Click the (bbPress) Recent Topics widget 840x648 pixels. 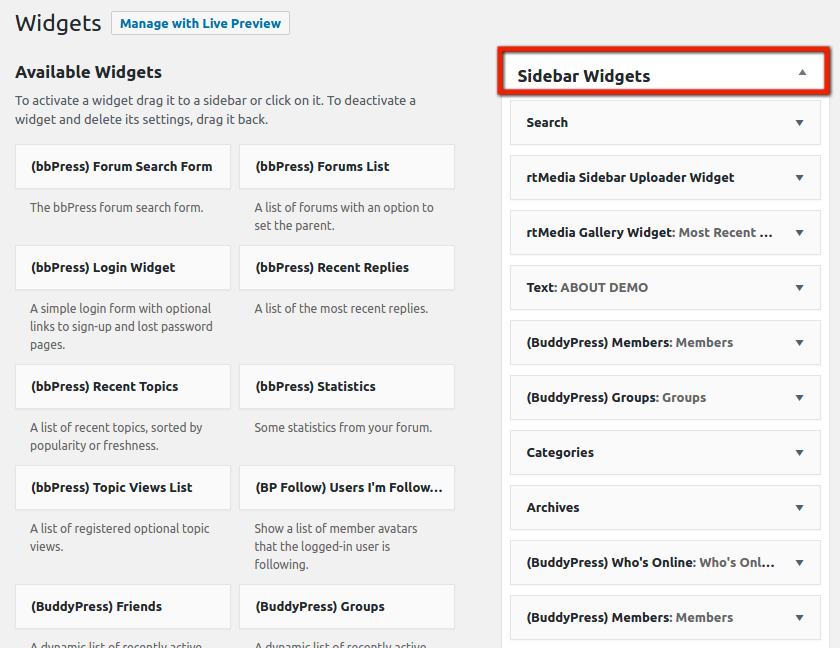[122, 387]
